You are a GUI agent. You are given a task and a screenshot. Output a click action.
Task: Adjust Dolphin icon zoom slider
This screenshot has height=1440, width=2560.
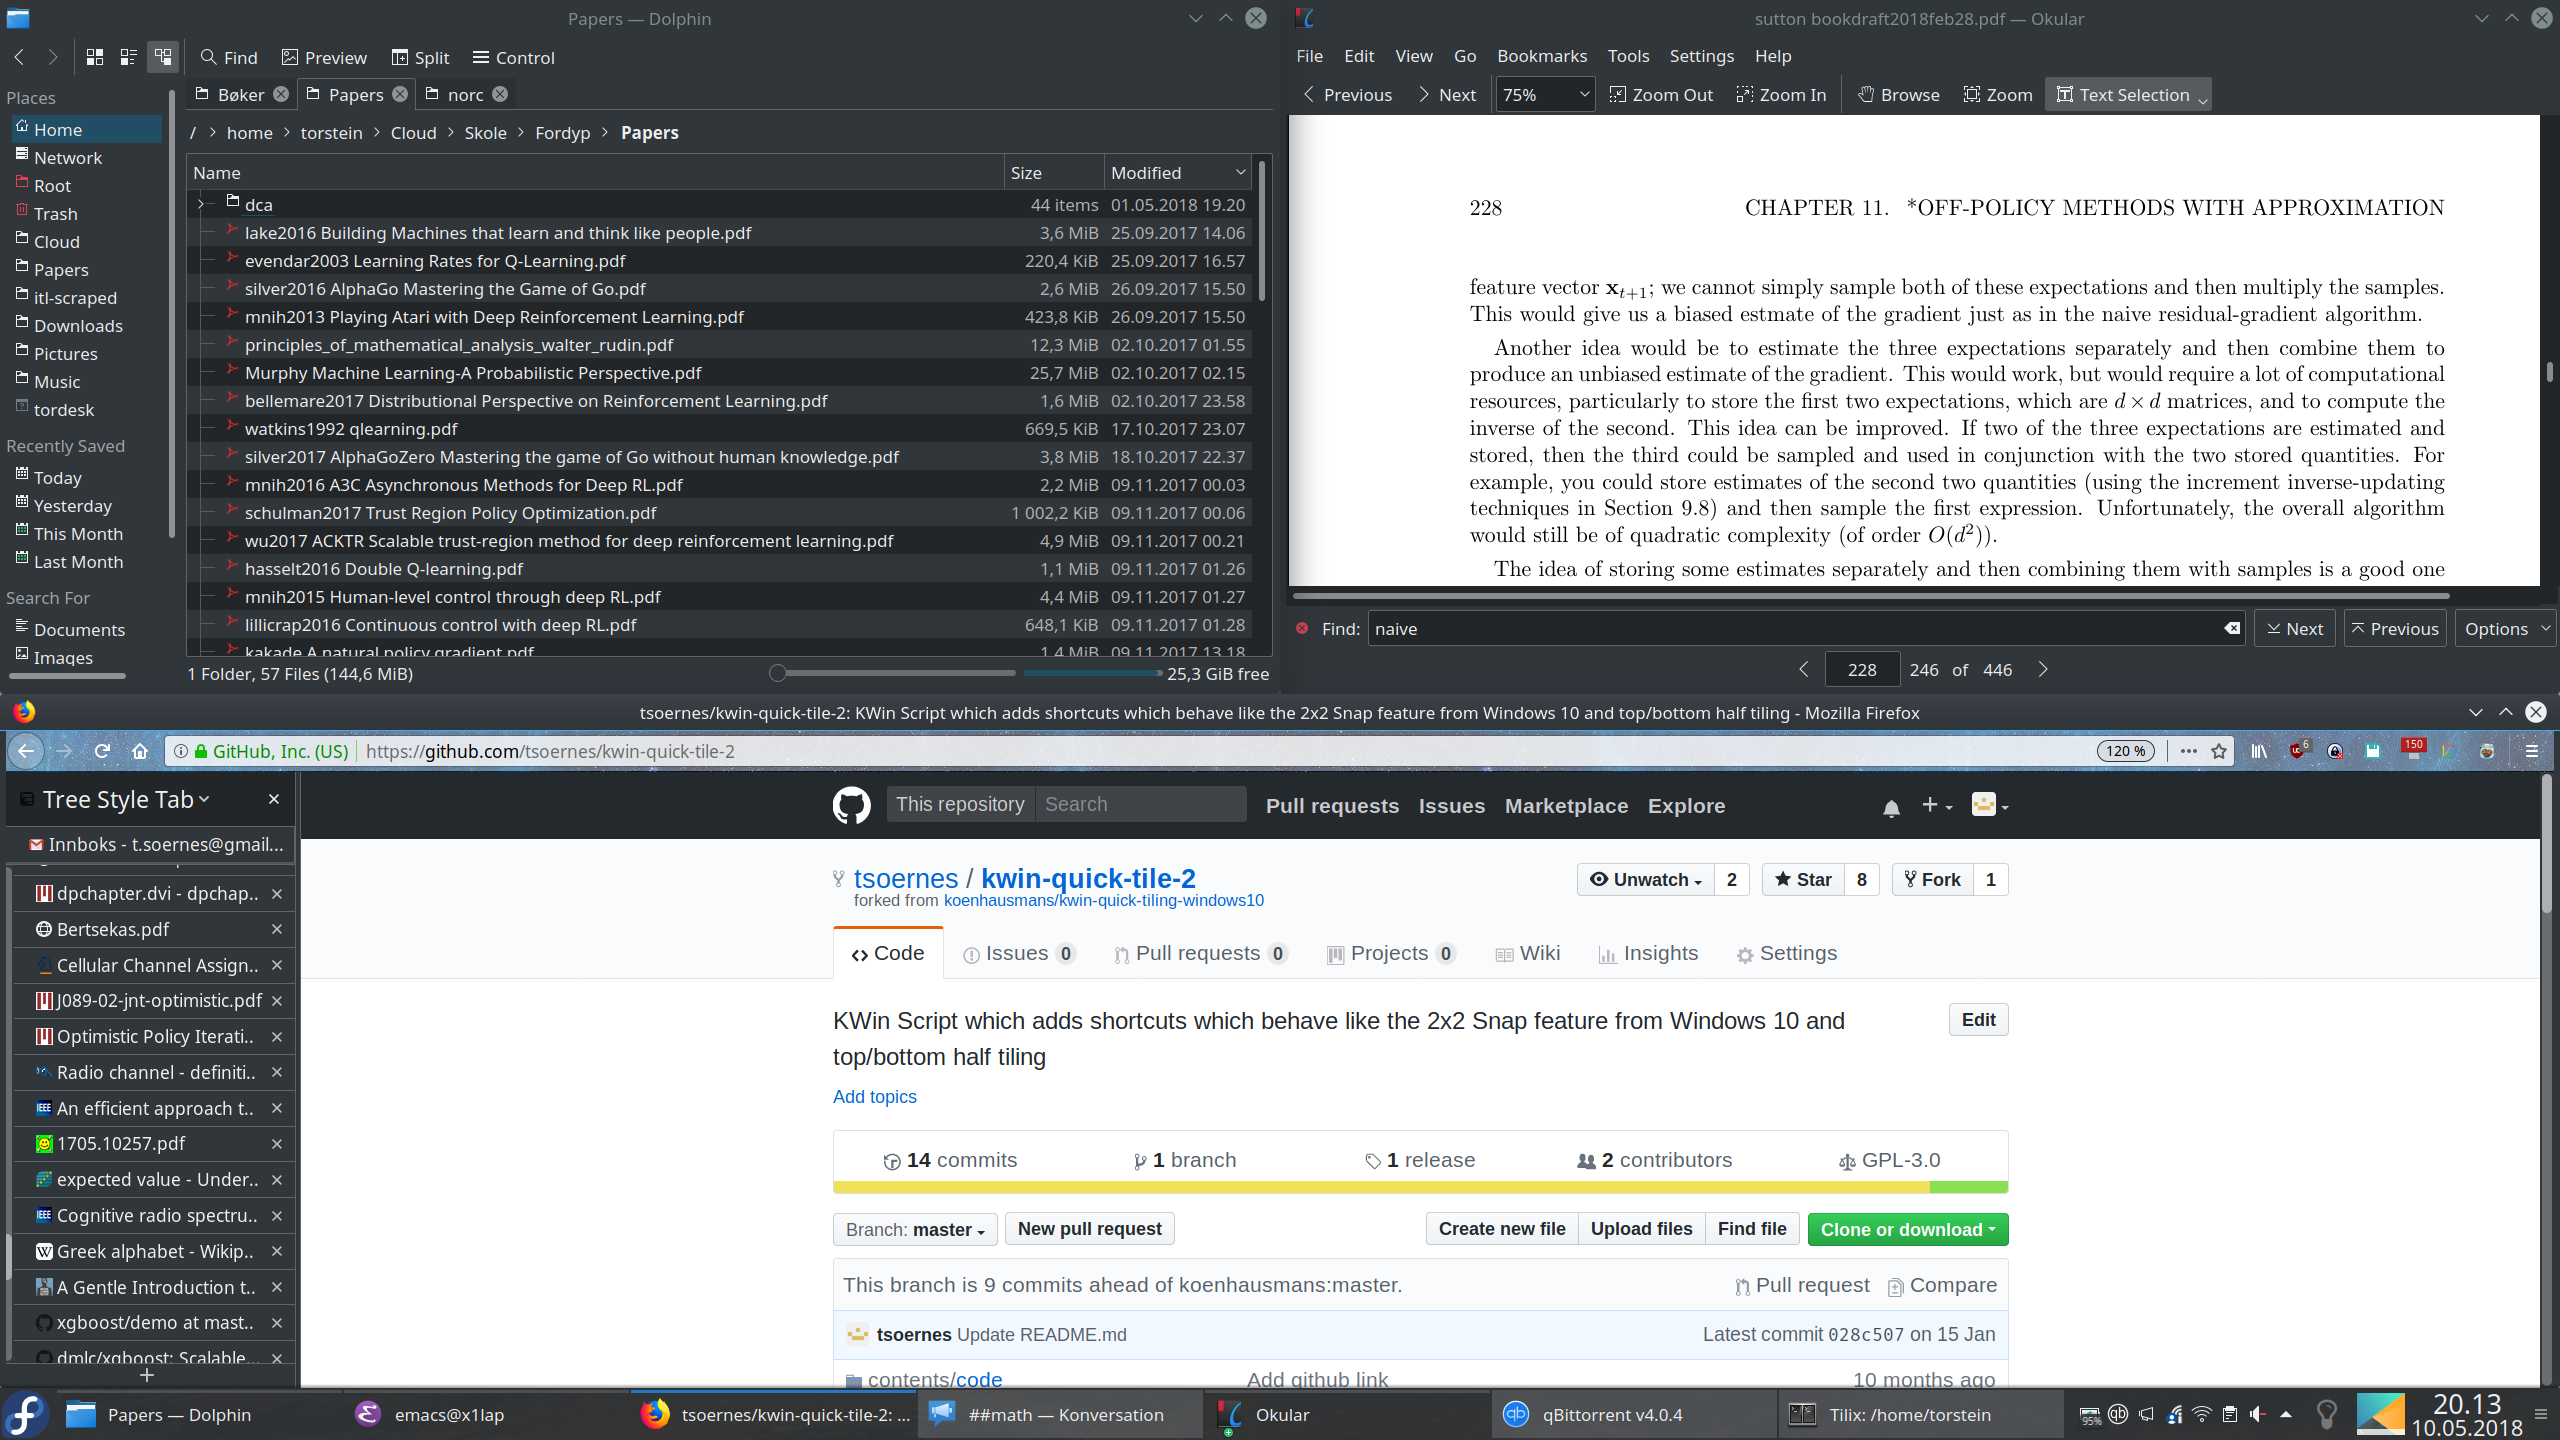click(x=778, y=673)
